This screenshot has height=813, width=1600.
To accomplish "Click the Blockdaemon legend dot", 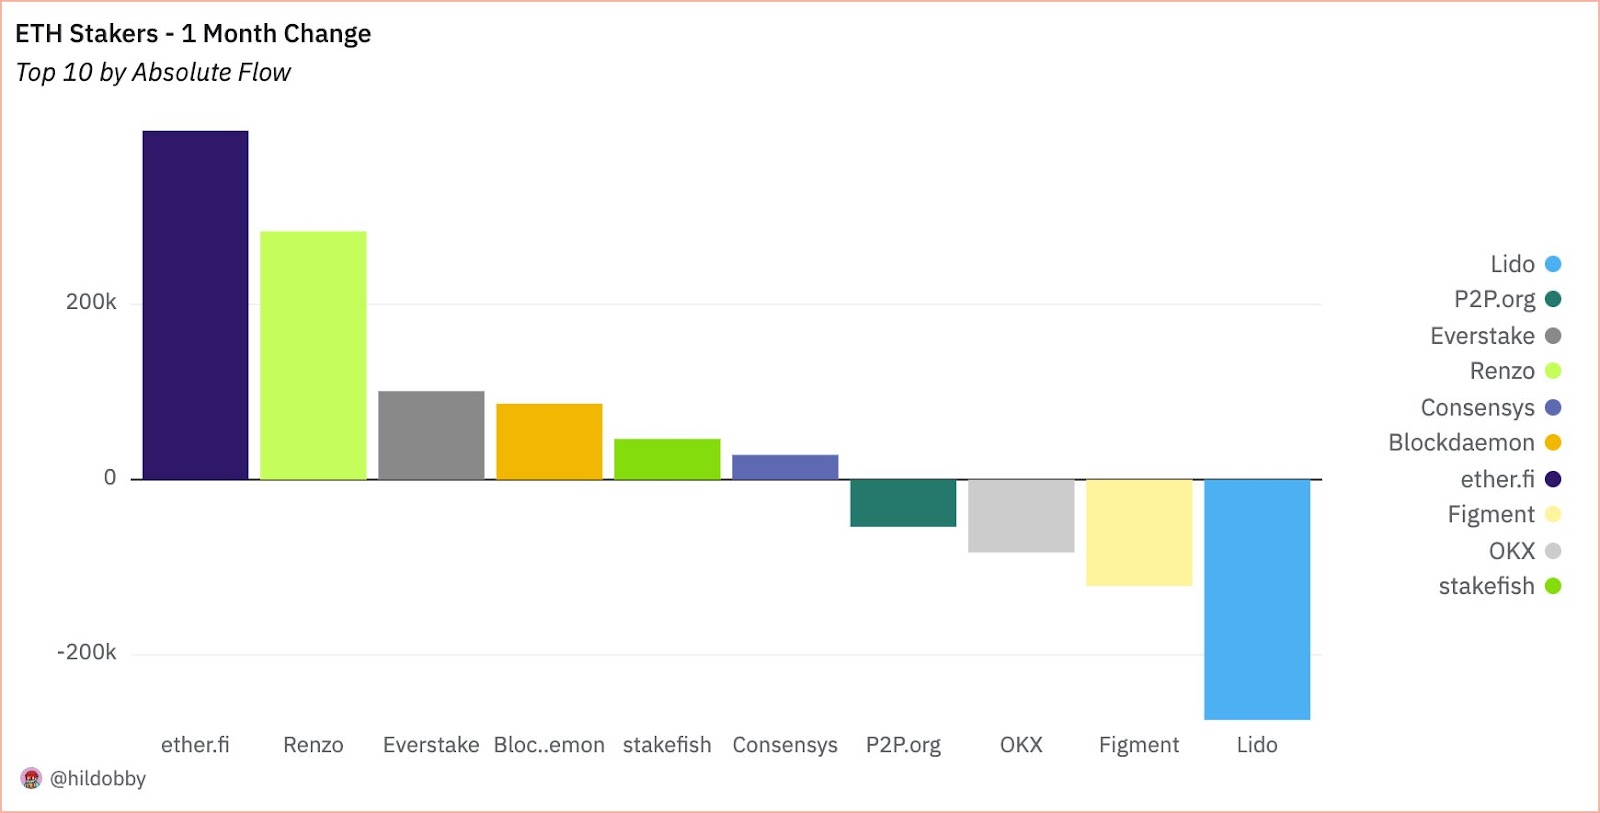I will tap(1553, 442).
